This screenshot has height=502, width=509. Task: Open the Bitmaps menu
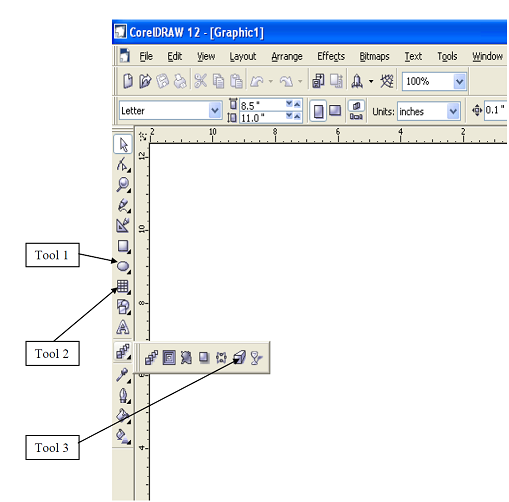click(x=374, y=57)
